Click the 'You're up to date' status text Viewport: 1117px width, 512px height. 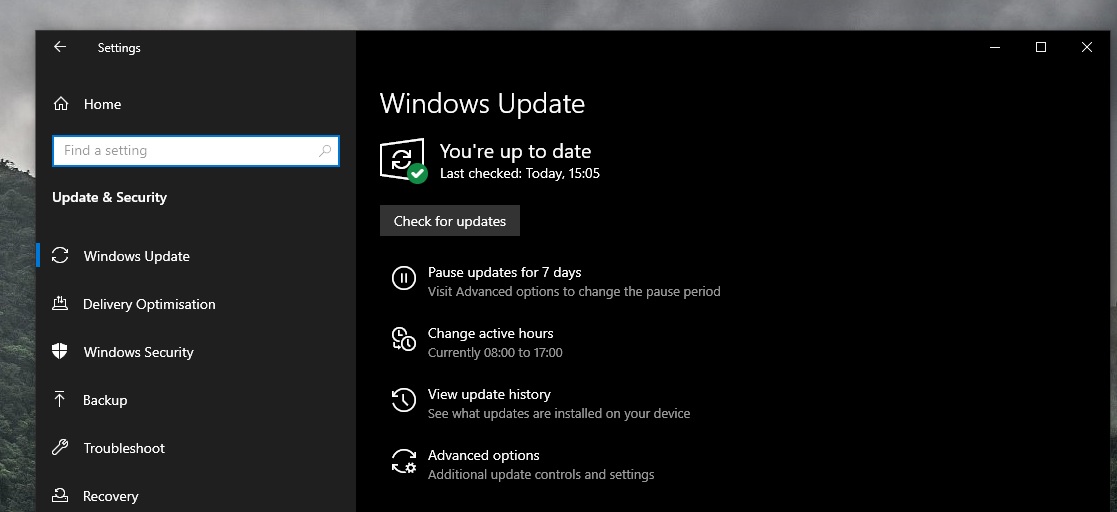(x=515, y=151)
